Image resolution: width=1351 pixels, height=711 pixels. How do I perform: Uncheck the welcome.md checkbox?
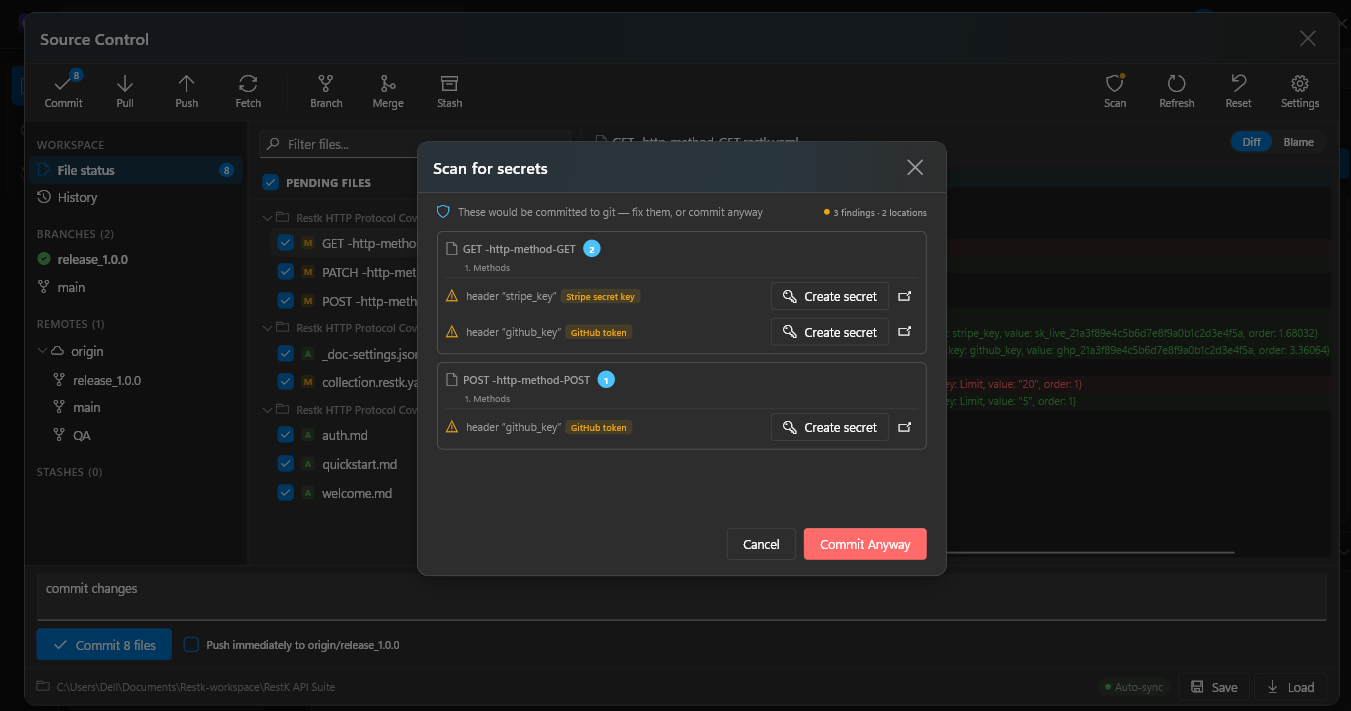[285, 493]
